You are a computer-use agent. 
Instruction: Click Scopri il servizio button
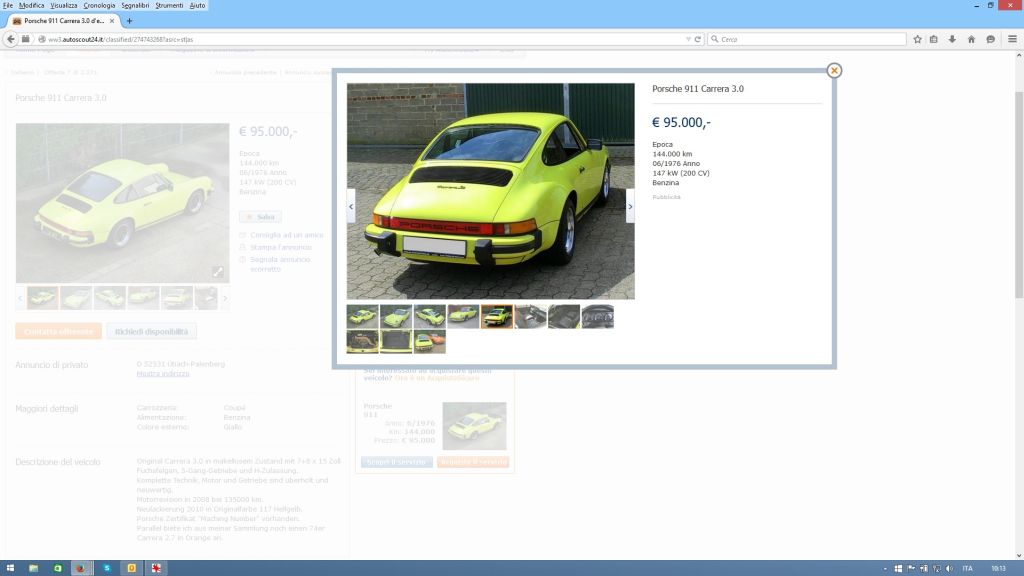[396, 462]
